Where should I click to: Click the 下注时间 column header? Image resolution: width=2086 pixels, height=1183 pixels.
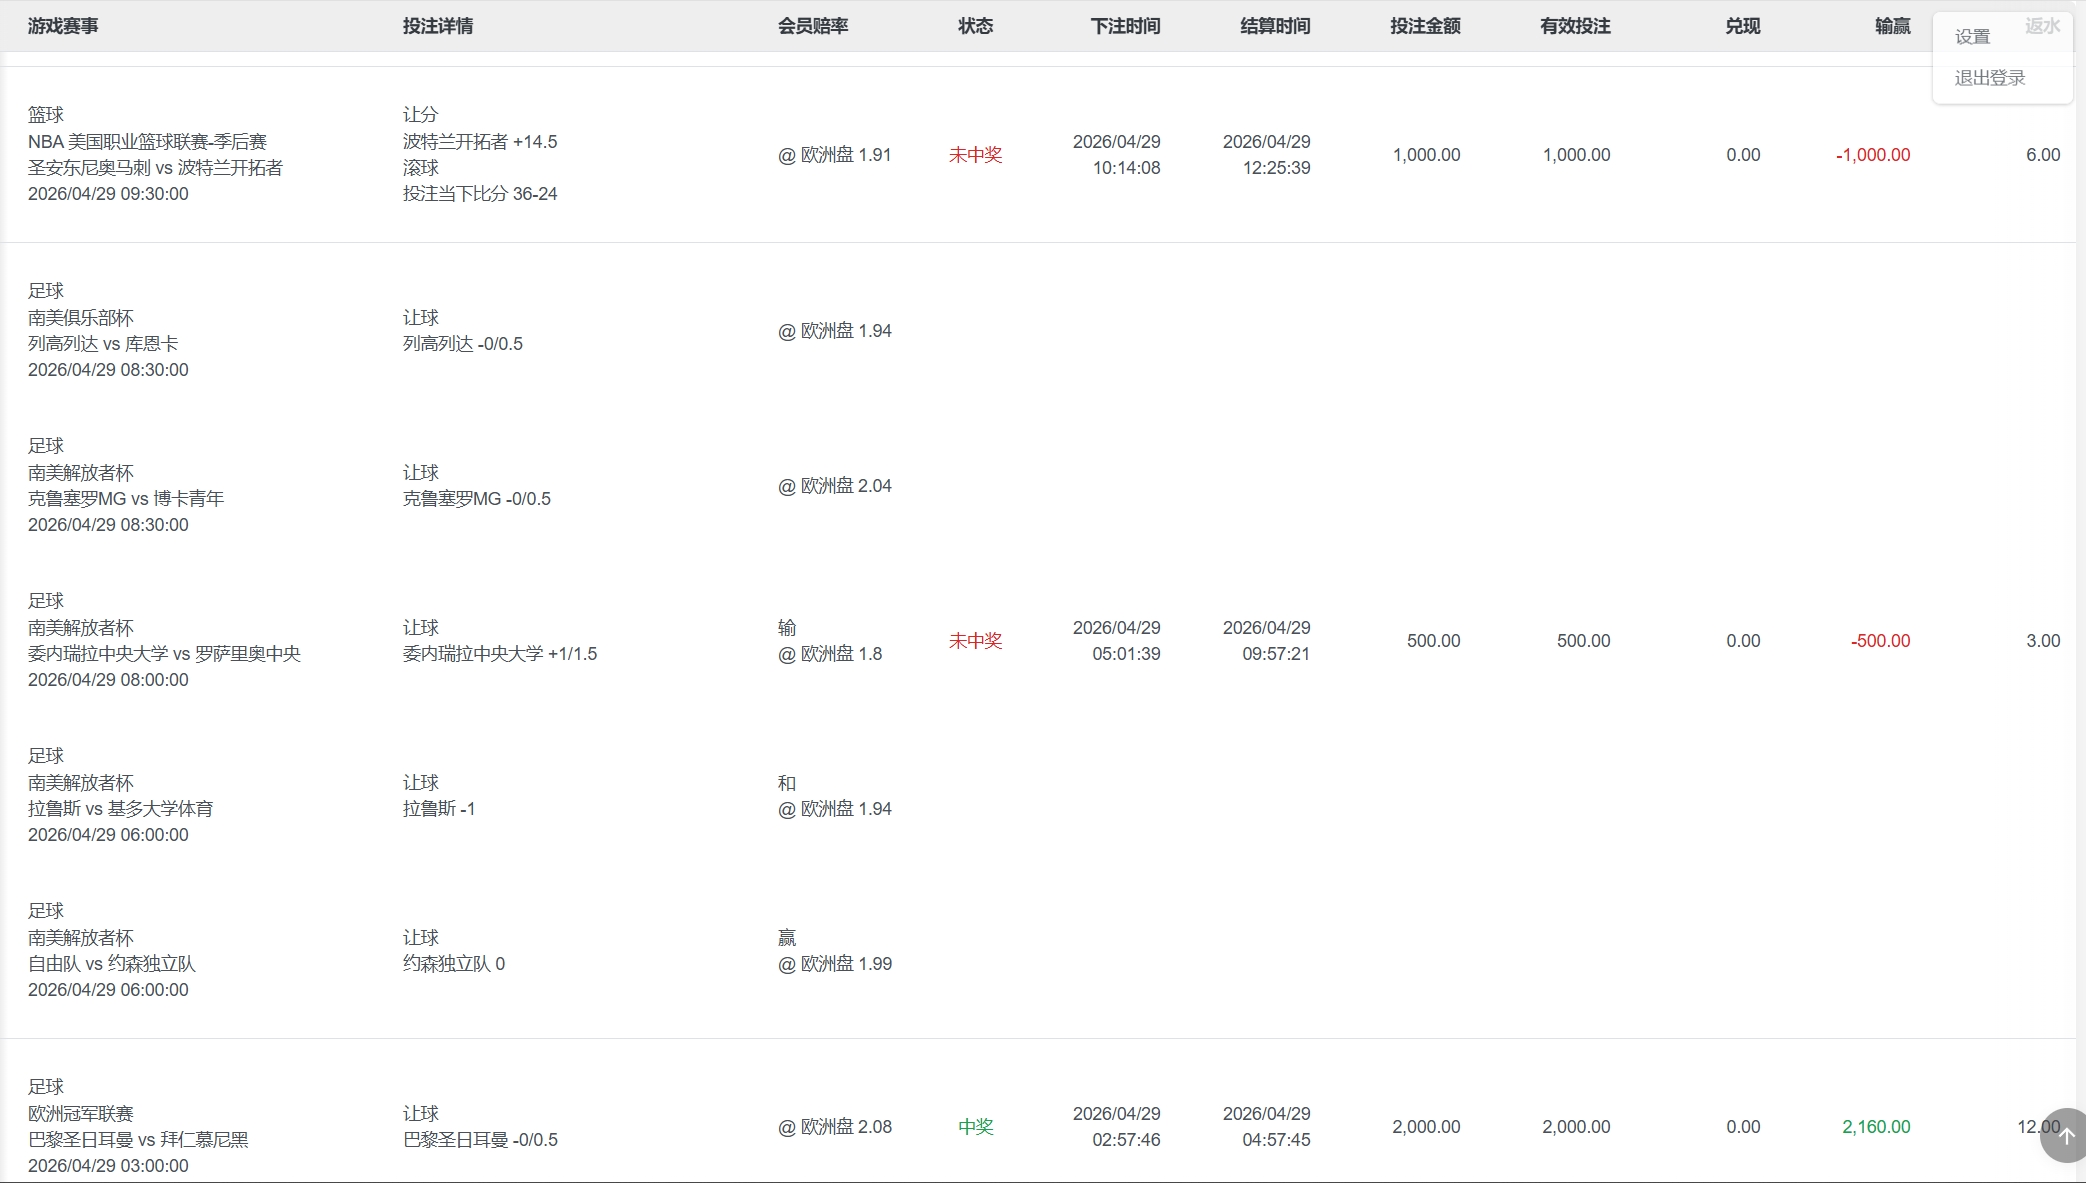pos(1125,26)
